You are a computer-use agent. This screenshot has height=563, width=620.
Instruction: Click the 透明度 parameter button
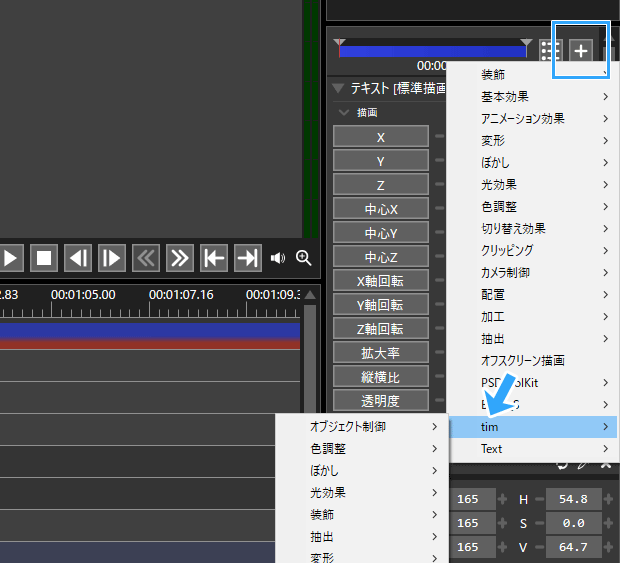(x=381, y=401)
